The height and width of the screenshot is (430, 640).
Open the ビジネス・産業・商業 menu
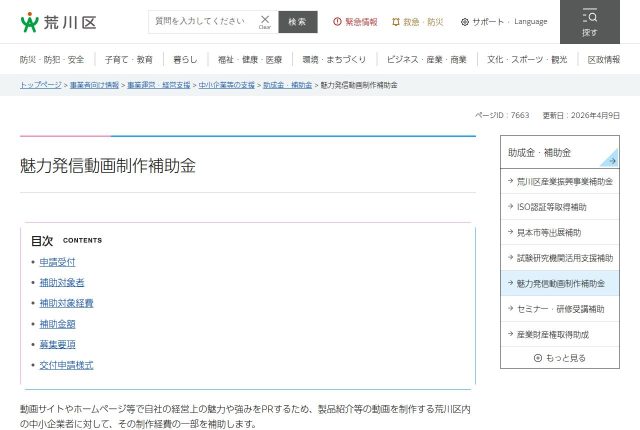[x=427, y=60]
